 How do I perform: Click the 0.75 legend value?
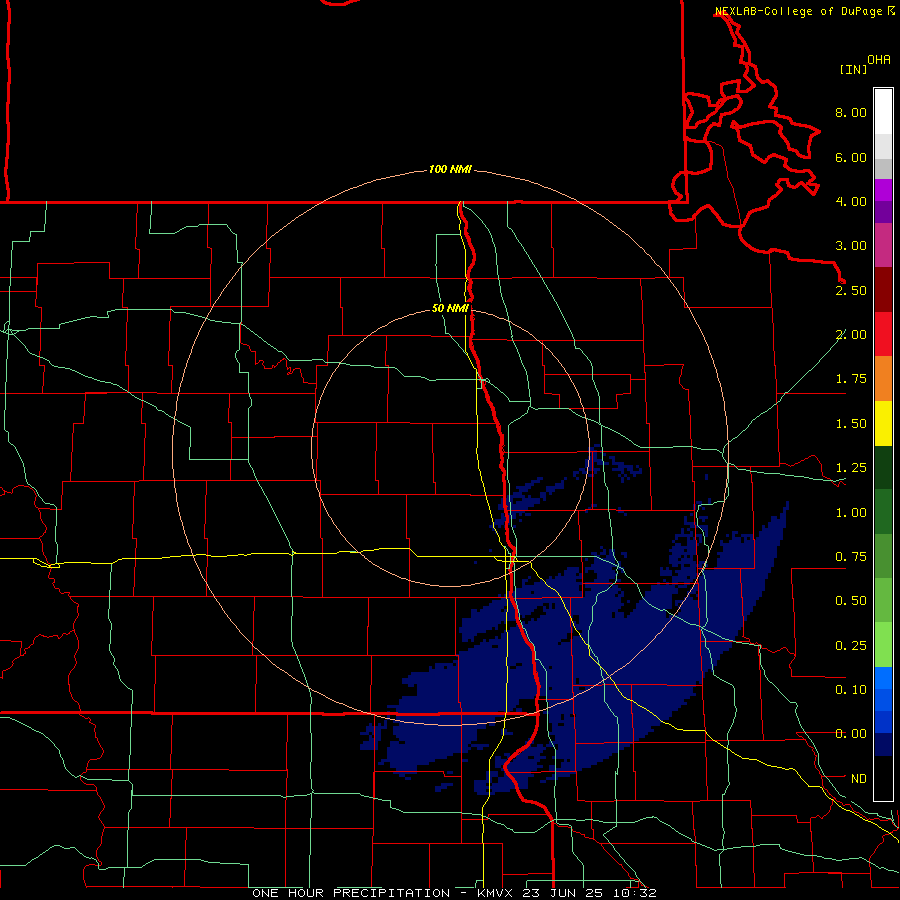coord(851,557)
